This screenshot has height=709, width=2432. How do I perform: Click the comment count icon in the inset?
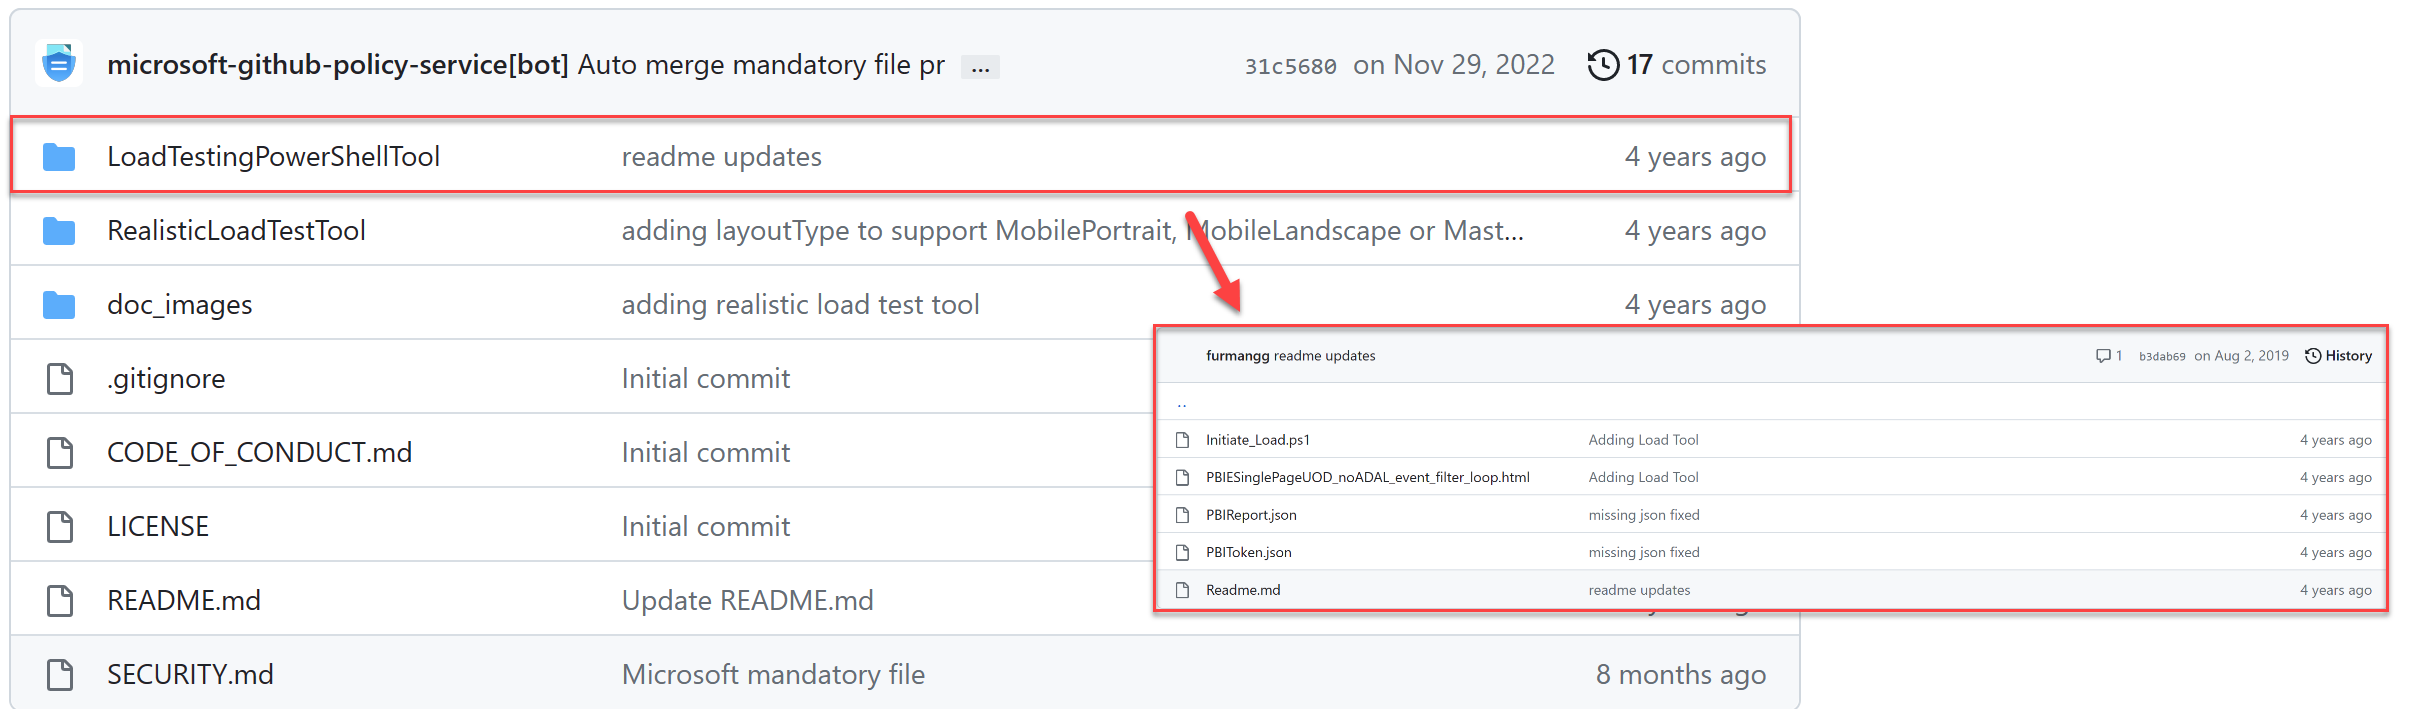(x=2103, y=356)
